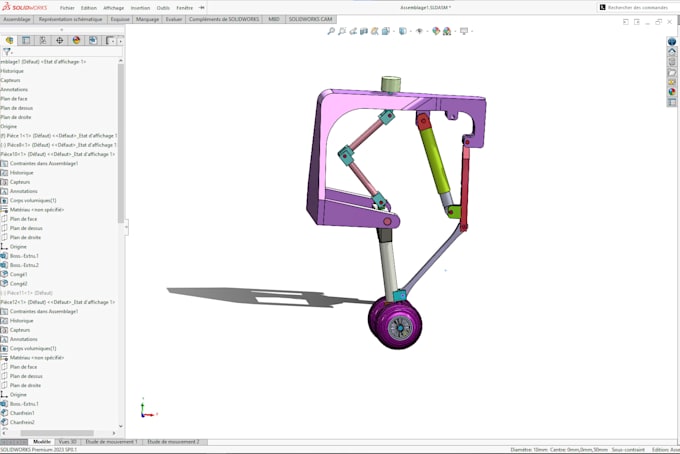
Task: Switch to Représentation schématique tab
Action: pos(71,19)
